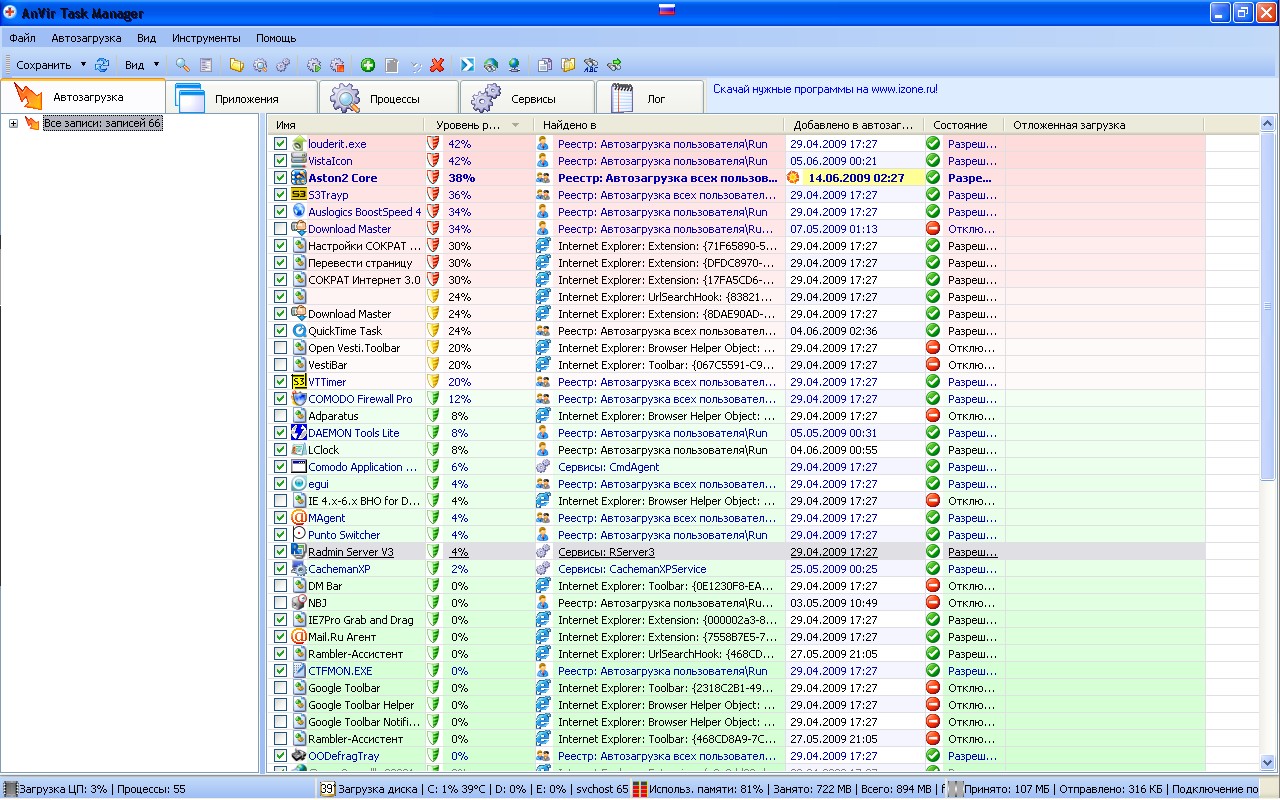Open the Помощь menu
1280x800 pixels.
276,38
